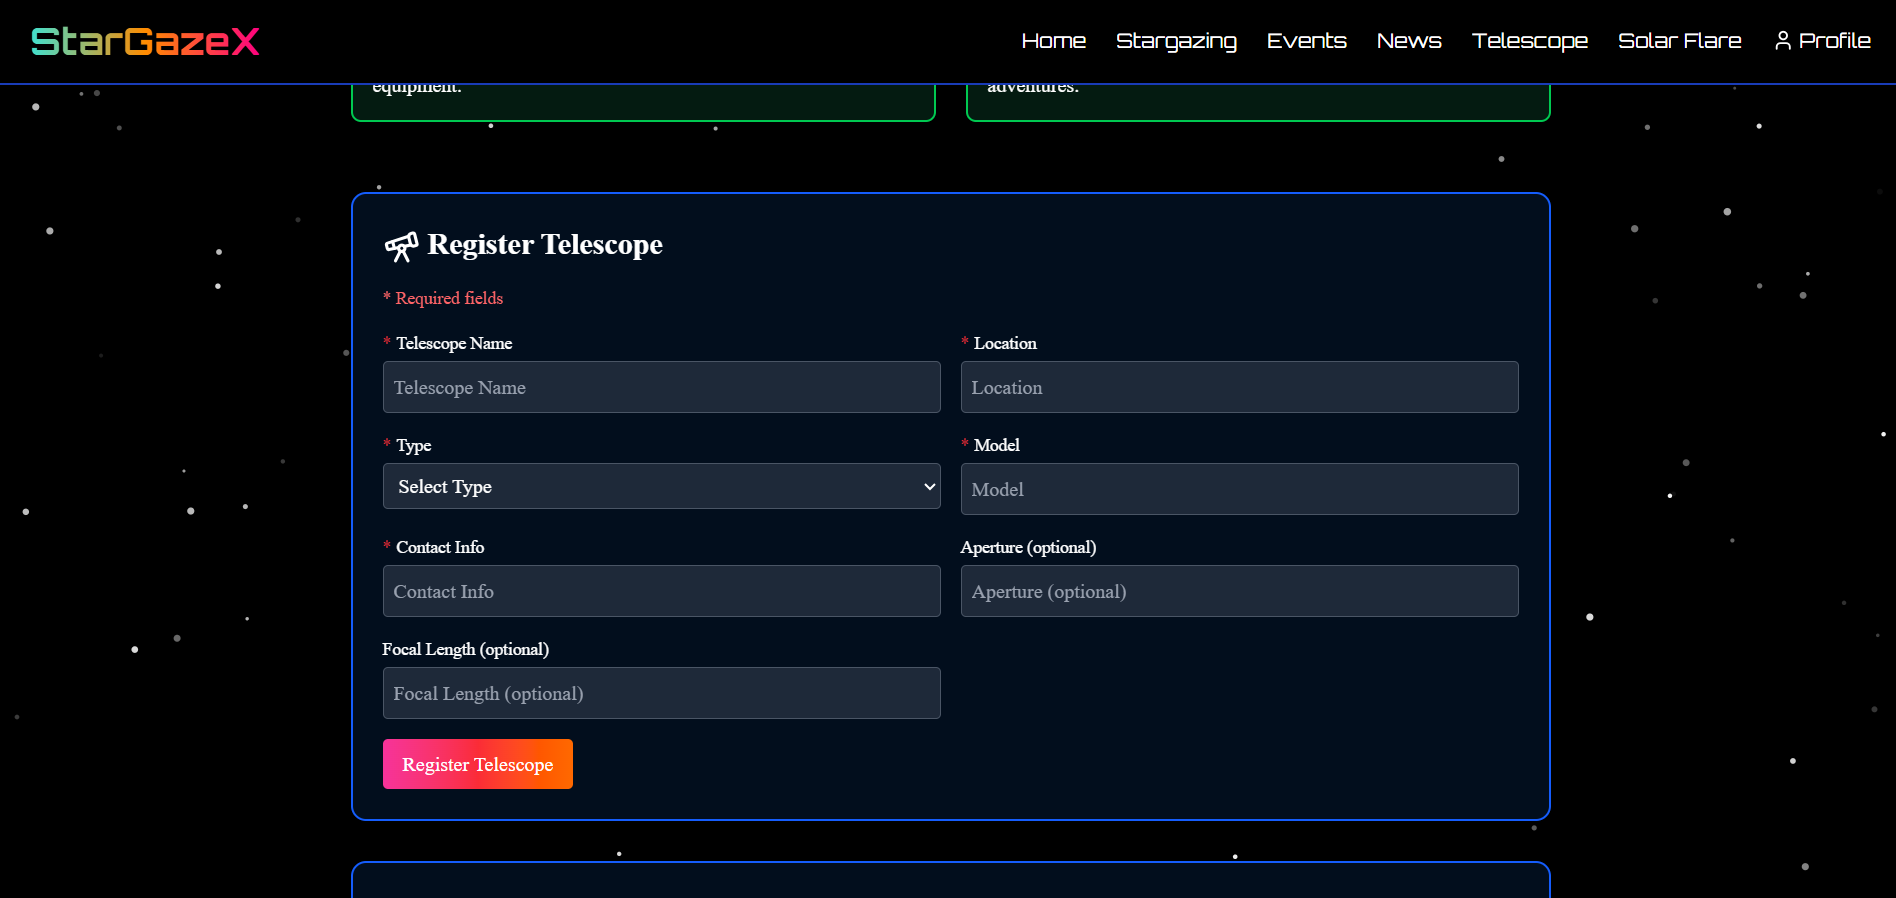Submit with the Register Telescope button
The image size is (1896, 898).
(477, 764)
